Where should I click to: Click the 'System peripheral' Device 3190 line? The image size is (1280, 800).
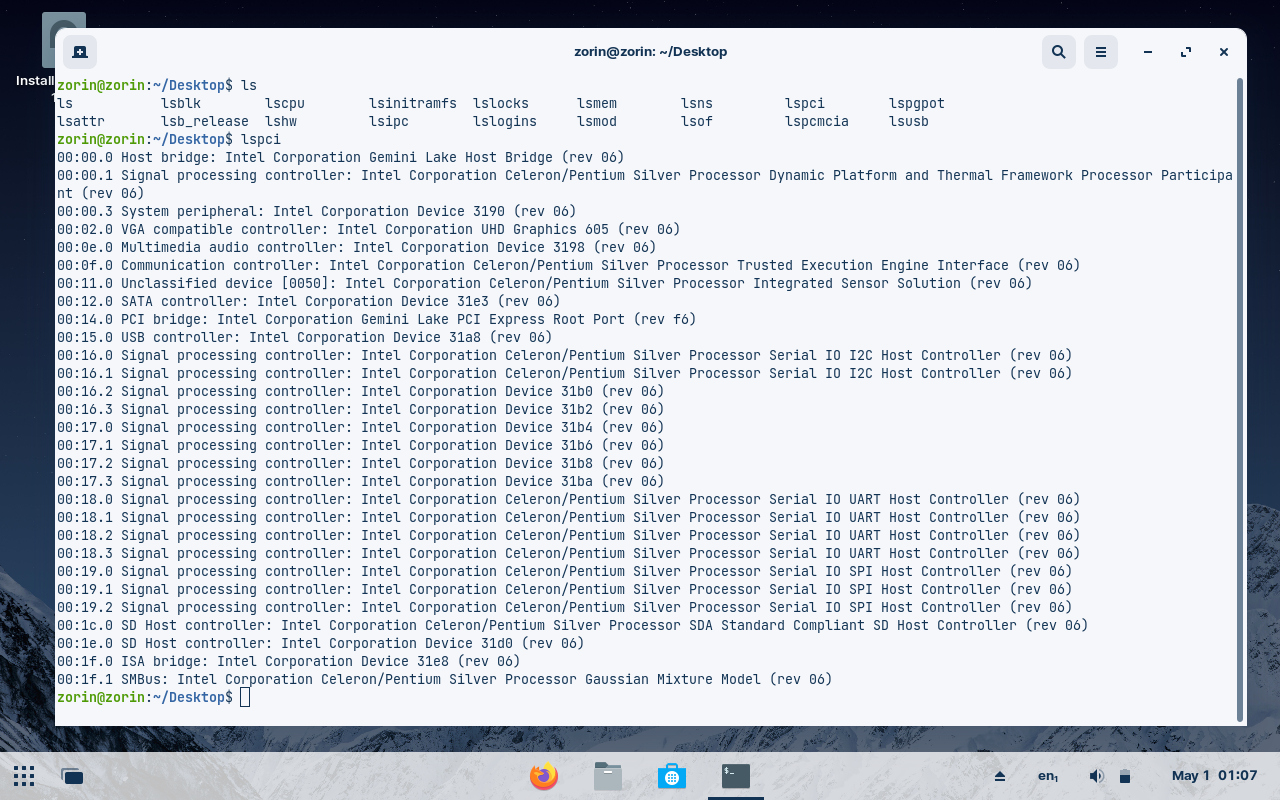coord(317,211)
